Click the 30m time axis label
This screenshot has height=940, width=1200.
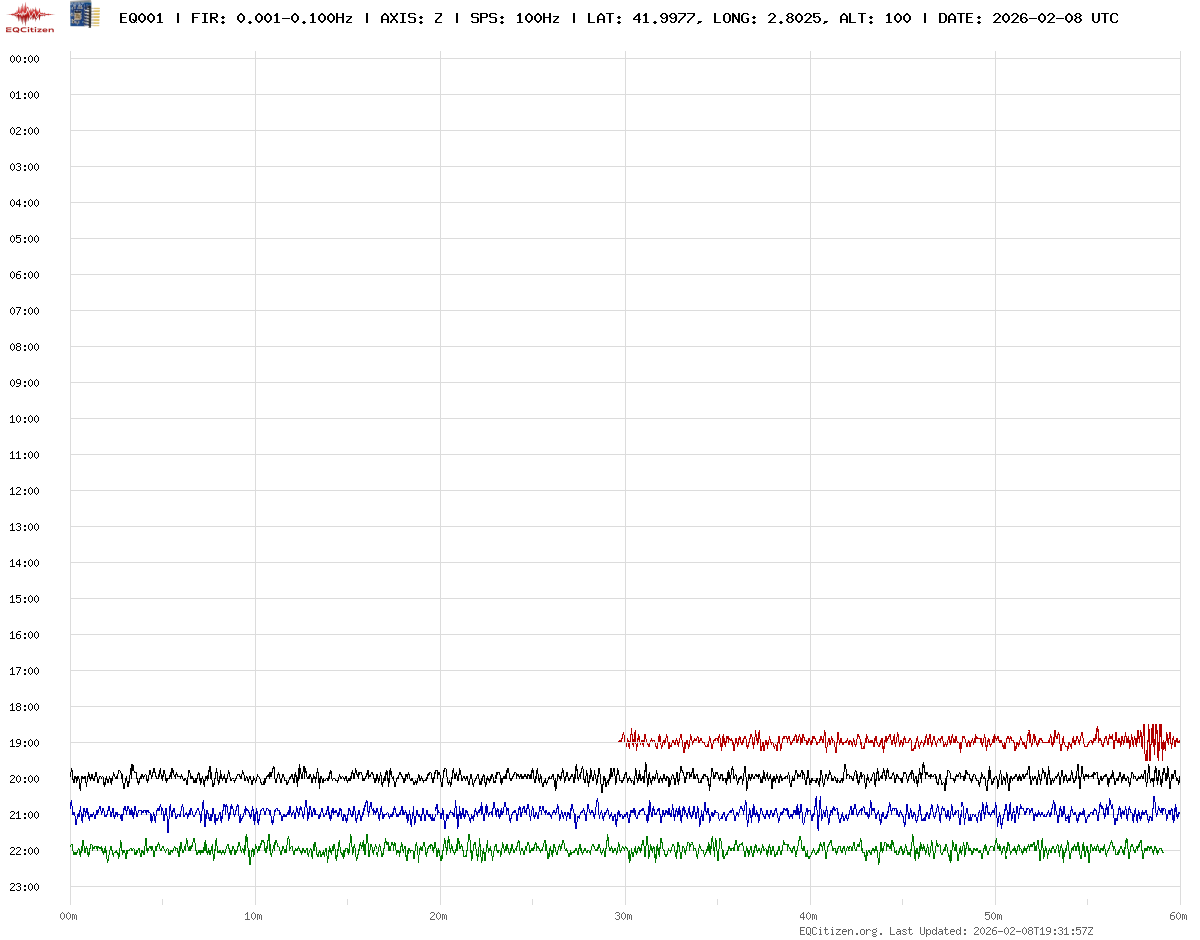pos(624,916)
